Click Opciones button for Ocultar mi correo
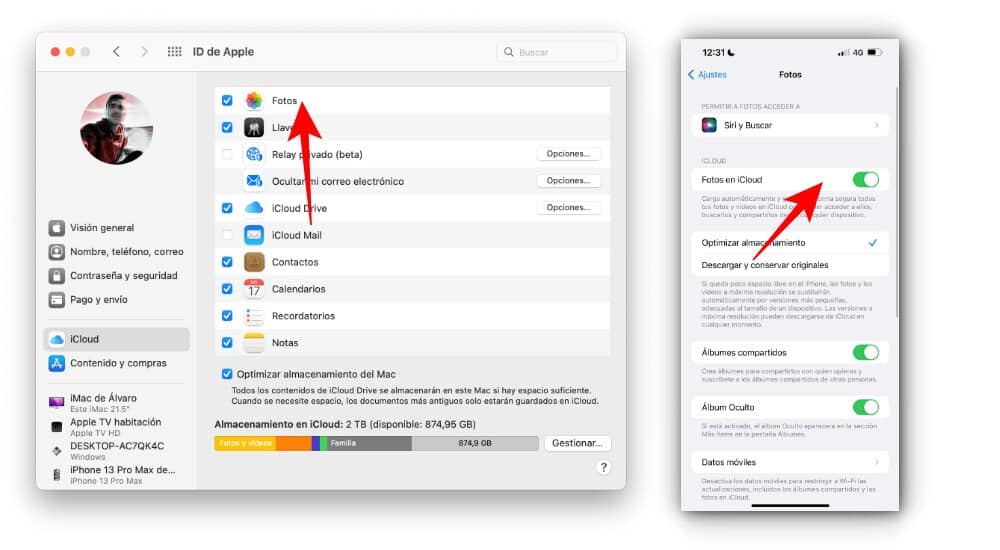The image size is (1000, 550). tap(568, 181)
